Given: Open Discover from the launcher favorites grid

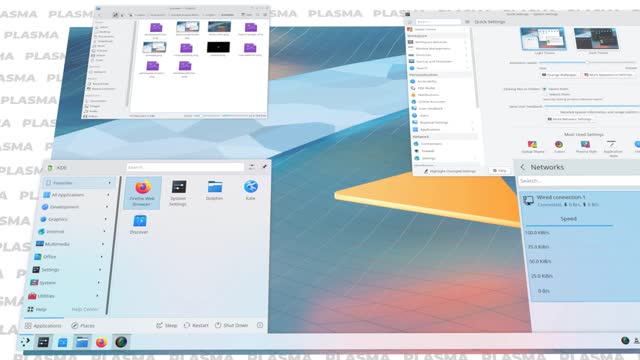Looking at the screenshot, I should [139, 224].
